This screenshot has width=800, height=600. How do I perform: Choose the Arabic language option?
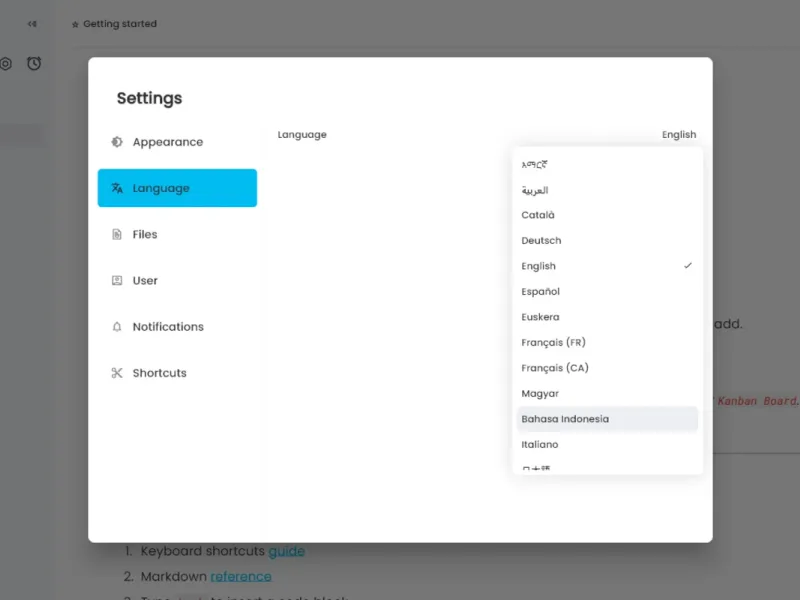click(607, 190)
